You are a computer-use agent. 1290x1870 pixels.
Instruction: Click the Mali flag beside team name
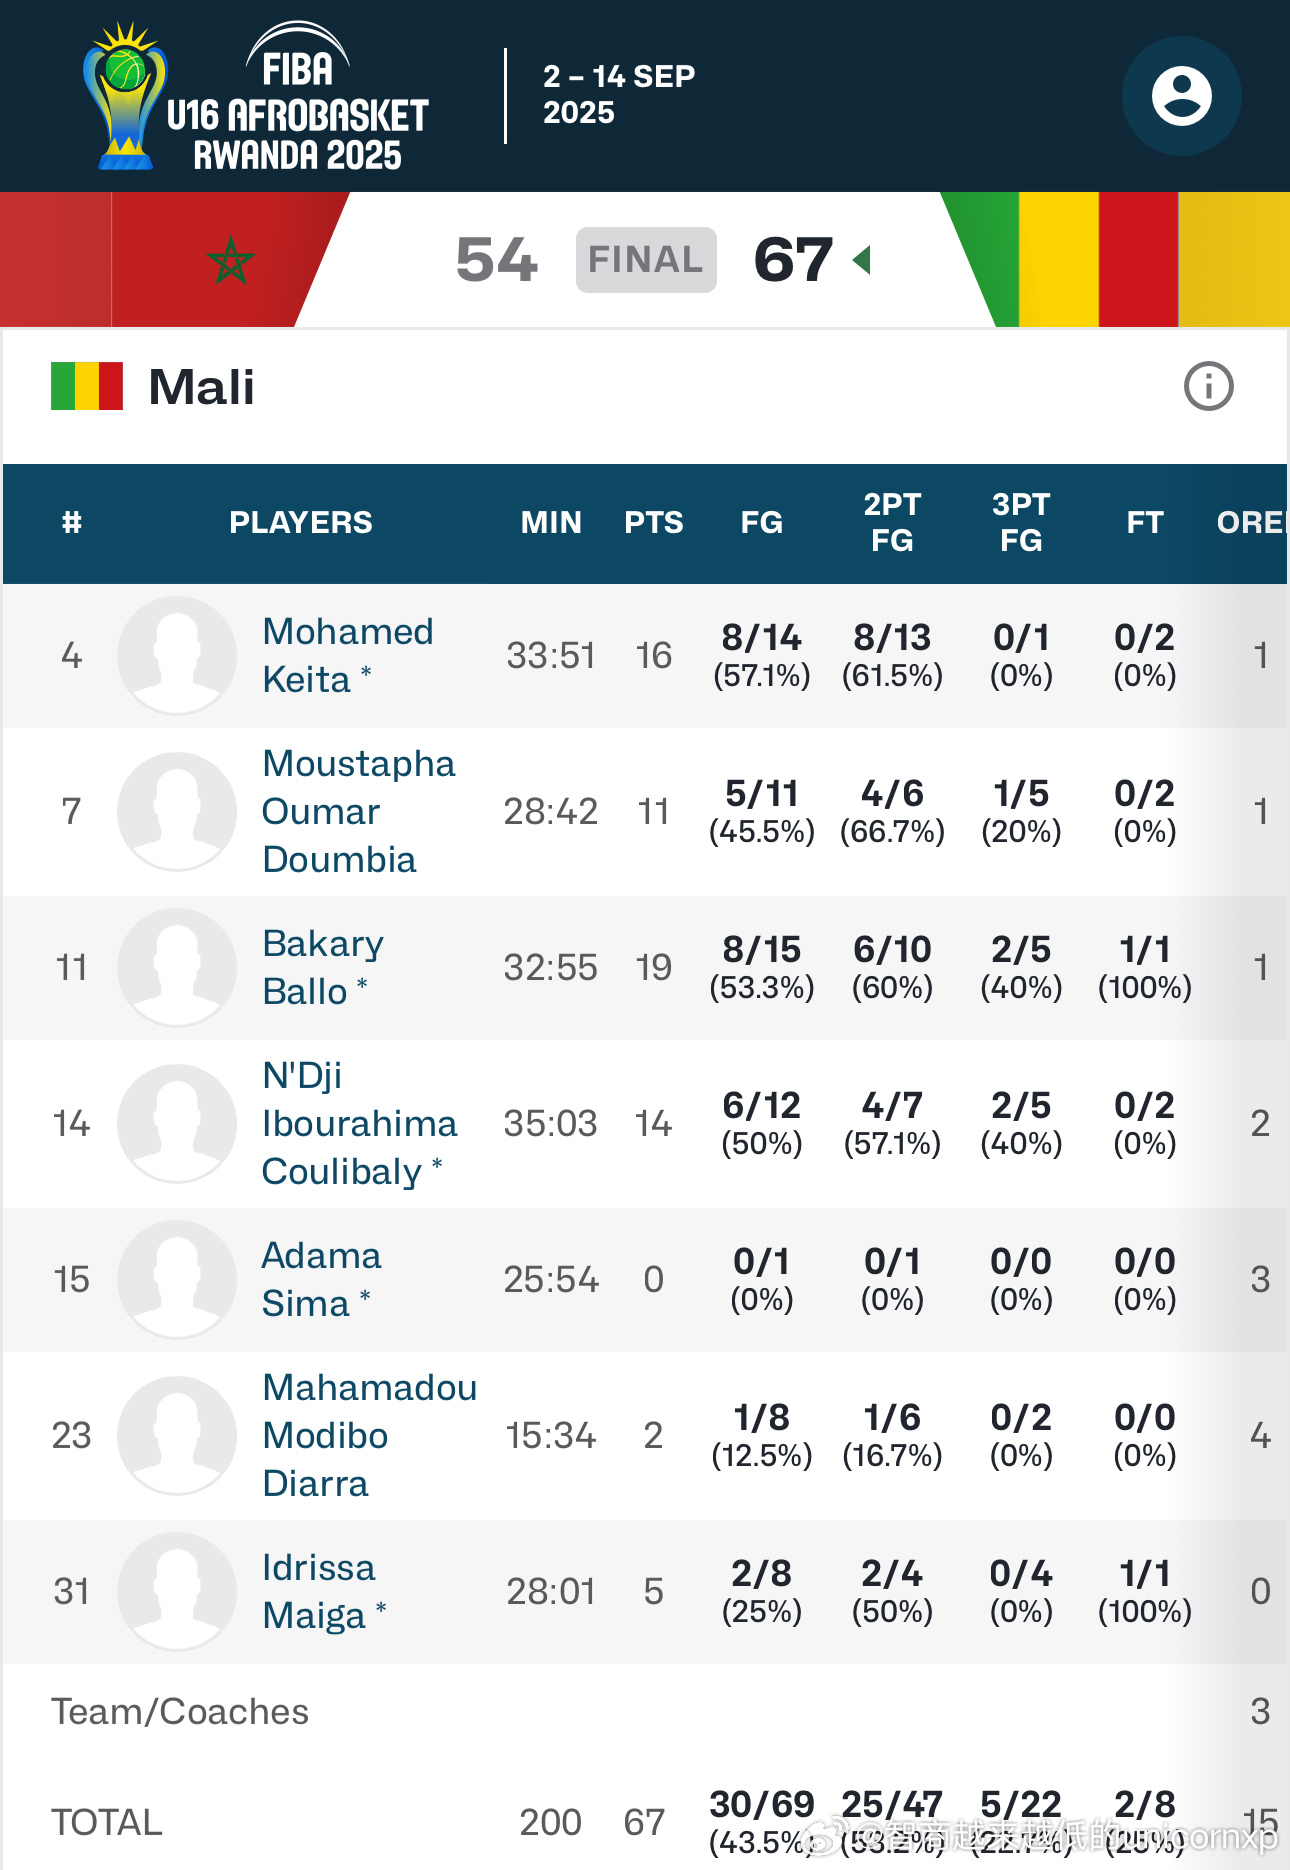point(87,386)
